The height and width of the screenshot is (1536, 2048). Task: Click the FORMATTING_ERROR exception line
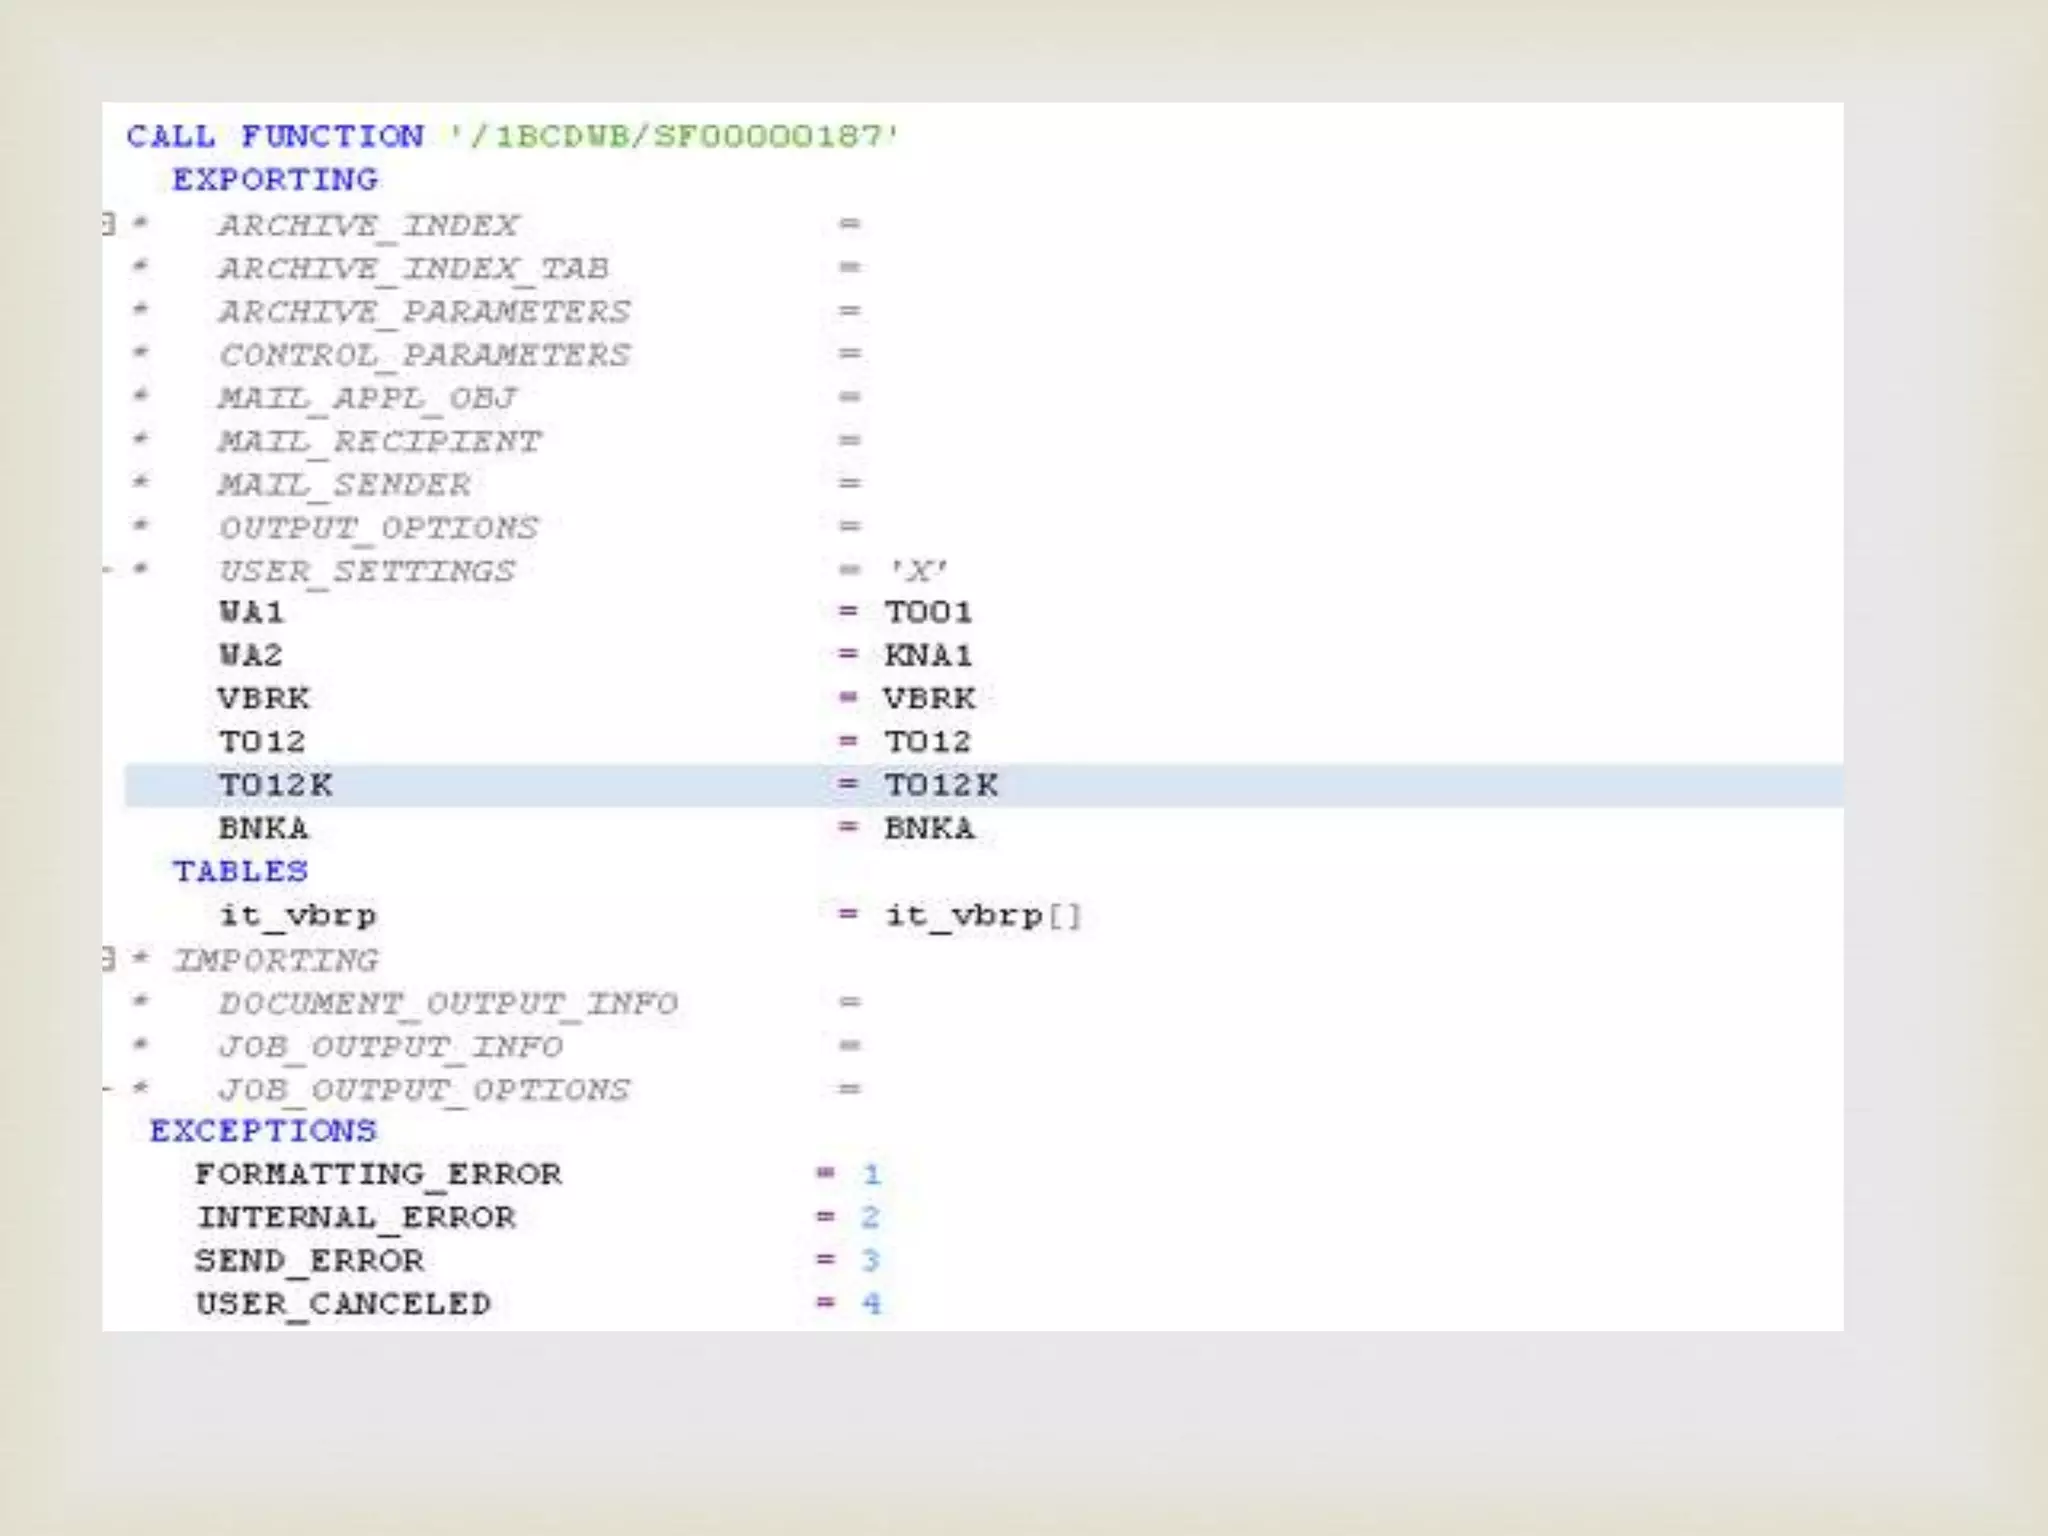click(x=378, y=1174)
